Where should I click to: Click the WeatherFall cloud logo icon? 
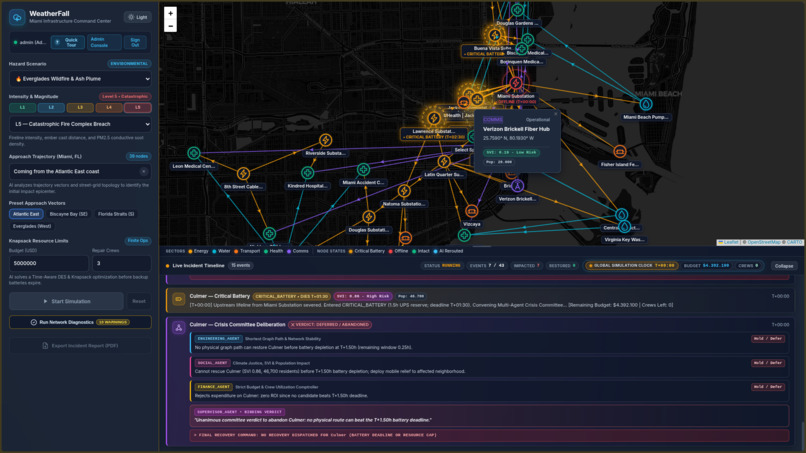(17, 17)
